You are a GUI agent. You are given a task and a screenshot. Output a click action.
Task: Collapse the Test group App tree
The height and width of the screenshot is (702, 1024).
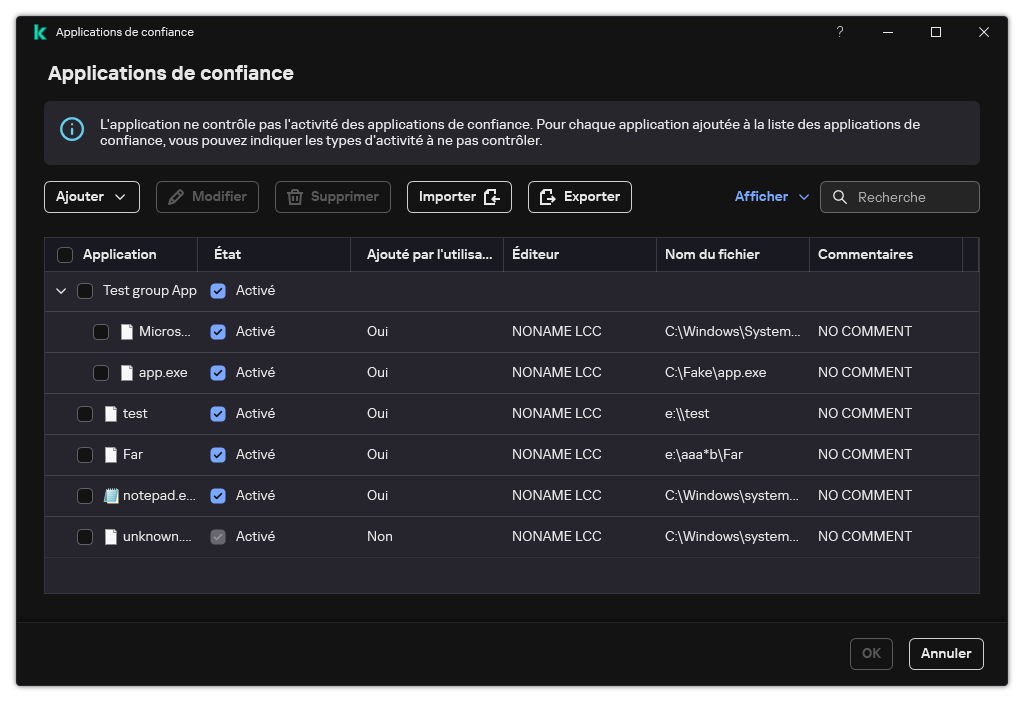[61, 290]
